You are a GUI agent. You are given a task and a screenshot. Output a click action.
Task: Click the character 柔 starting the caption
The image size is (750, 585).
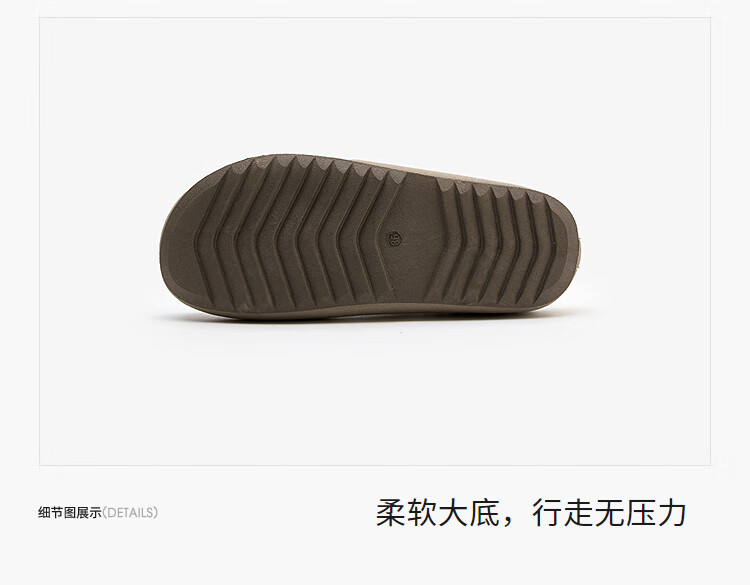391,513
